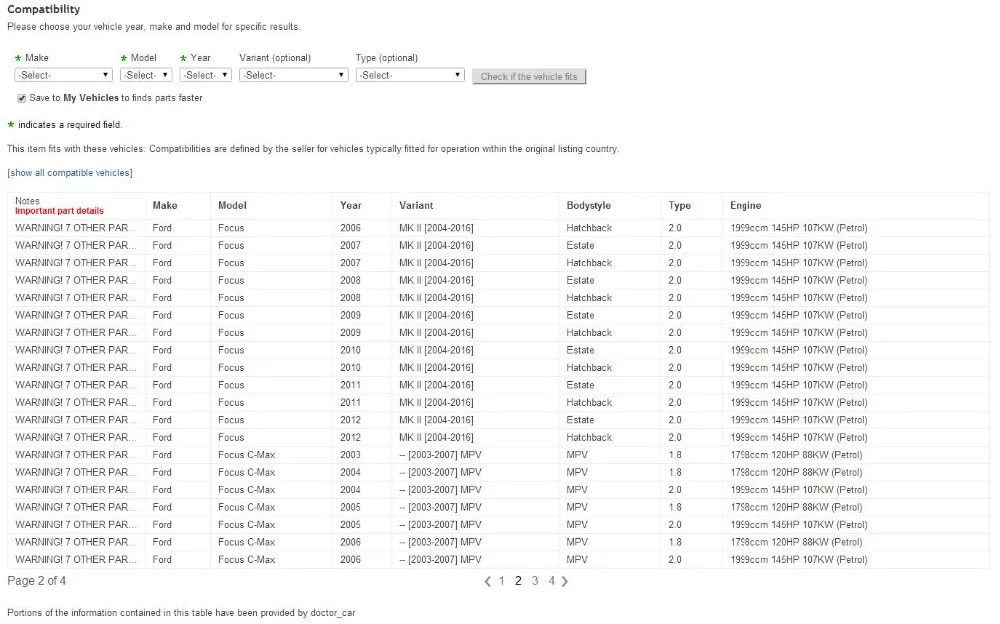Click MPV bodystyle in 2003 C-Max row

(577, 455)
